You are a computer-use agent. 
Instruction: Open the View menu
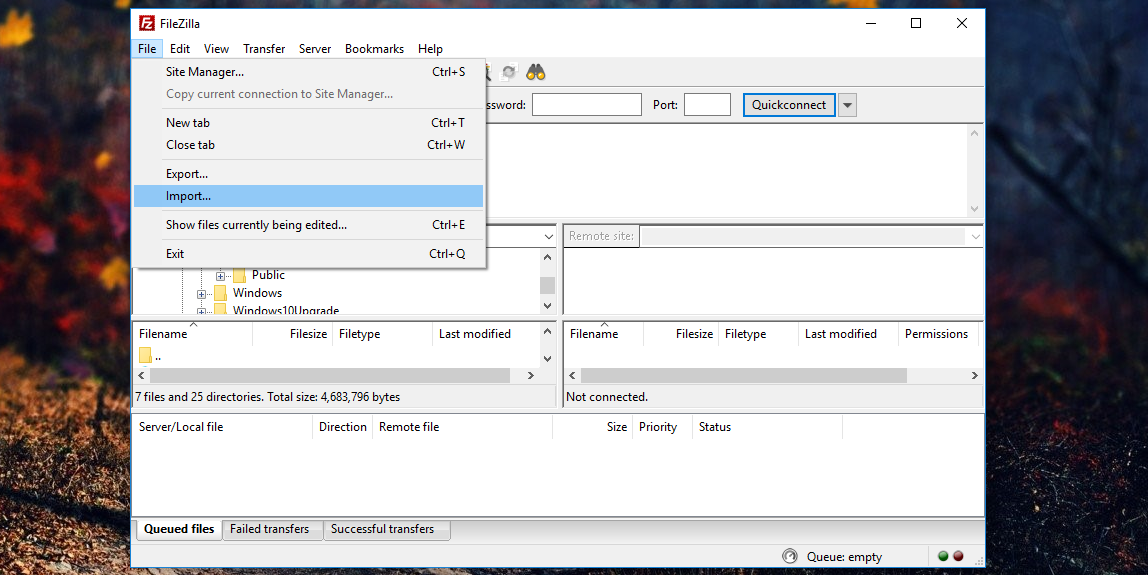pyautogui.click(x=216, y=49)
